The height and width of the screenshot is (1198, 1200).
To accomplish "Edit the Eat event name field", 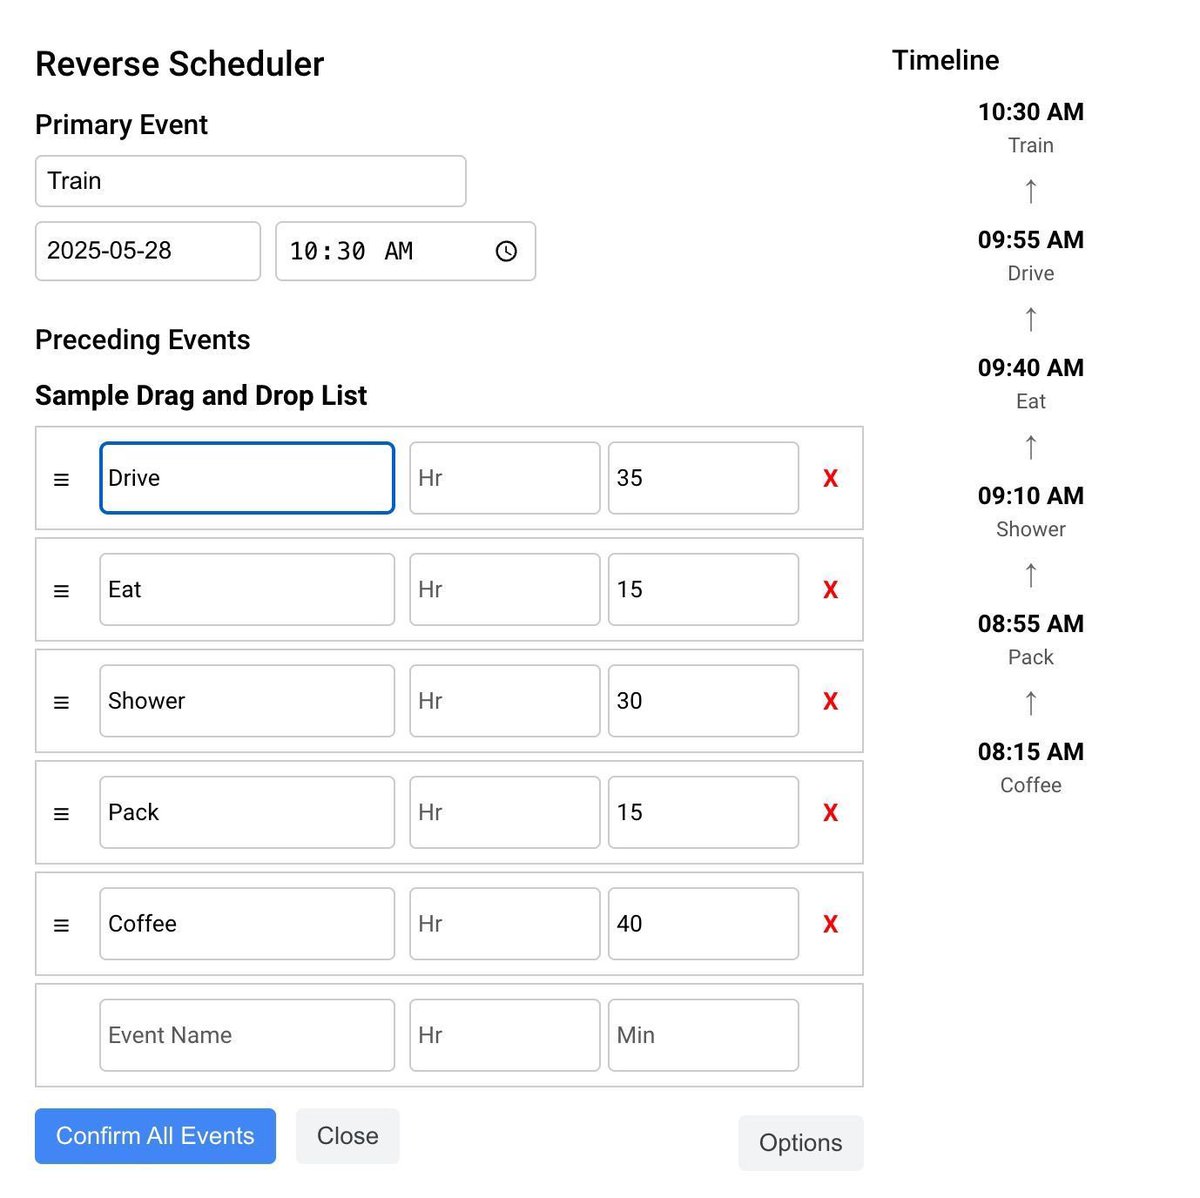I will (247, 590).
